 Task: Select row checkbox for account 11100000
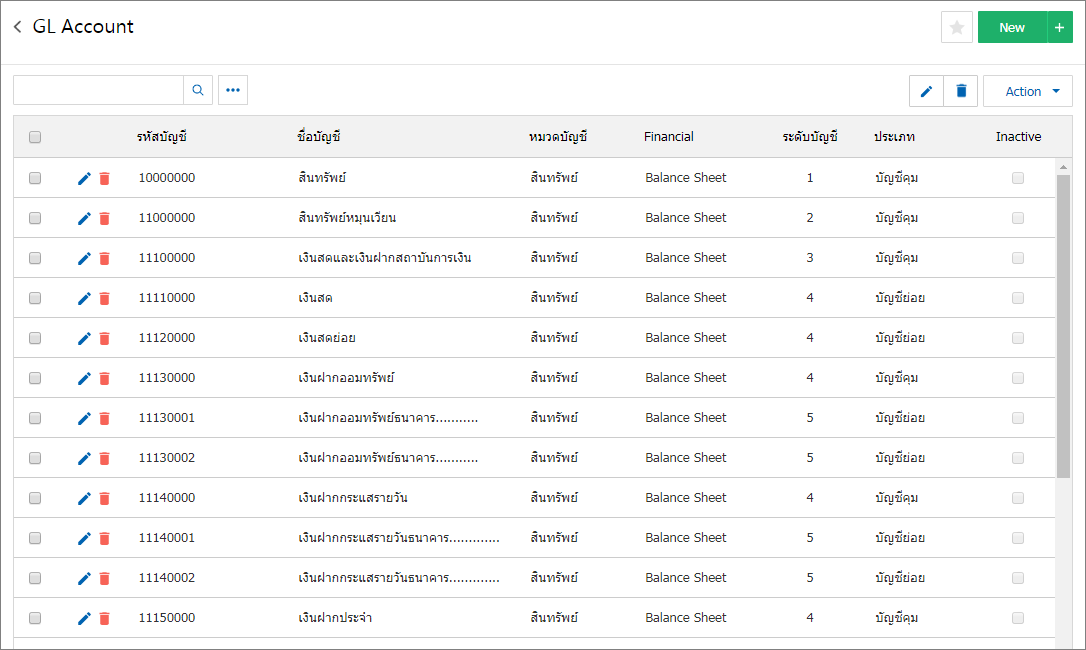click(35, 258)
